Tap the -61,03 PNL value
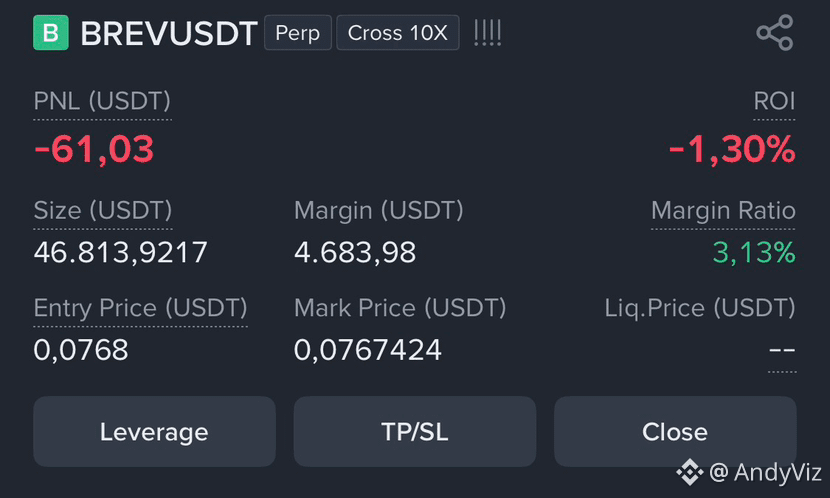The height and width of the screenshot is (498, 830). pos(94,149)
